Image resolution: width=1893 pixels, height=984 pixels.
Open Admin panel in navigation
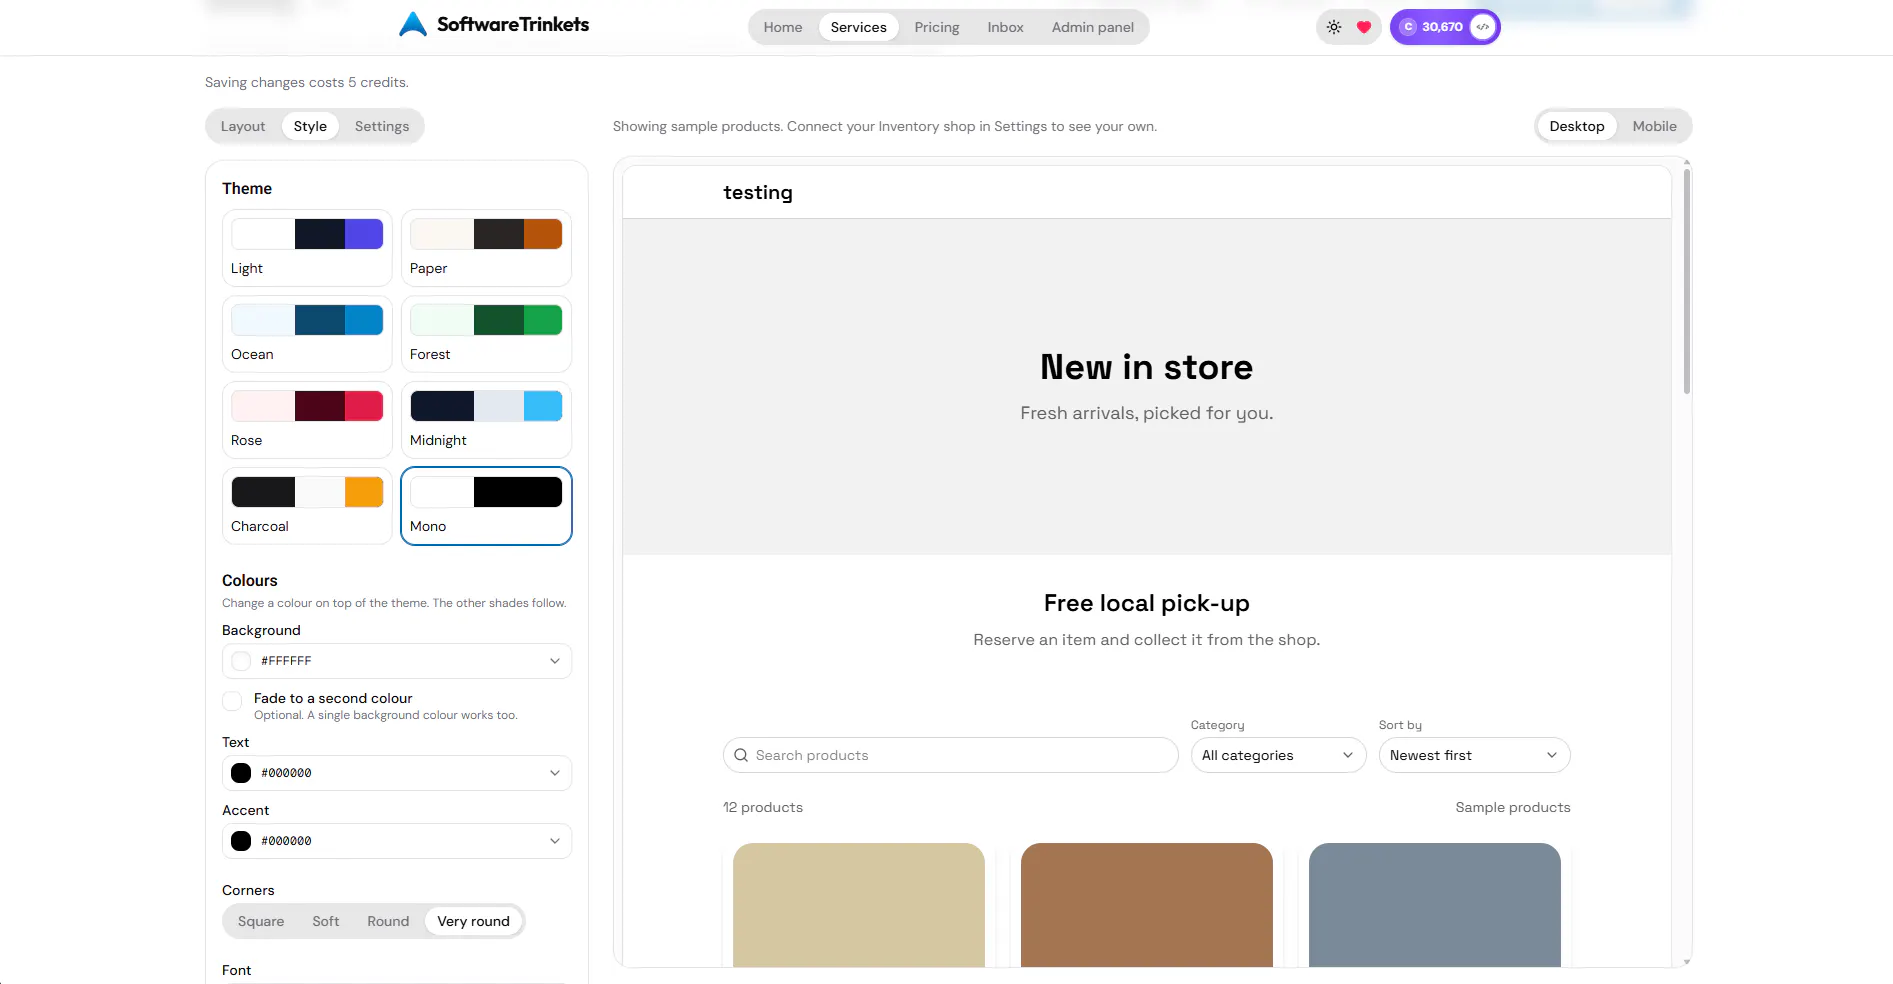[x=1093, y=27]
